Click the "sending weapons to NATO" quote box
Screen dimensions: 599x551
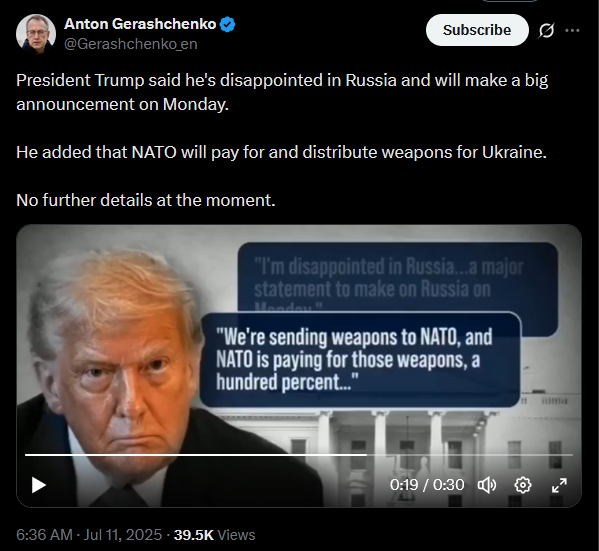click(360, 360)
